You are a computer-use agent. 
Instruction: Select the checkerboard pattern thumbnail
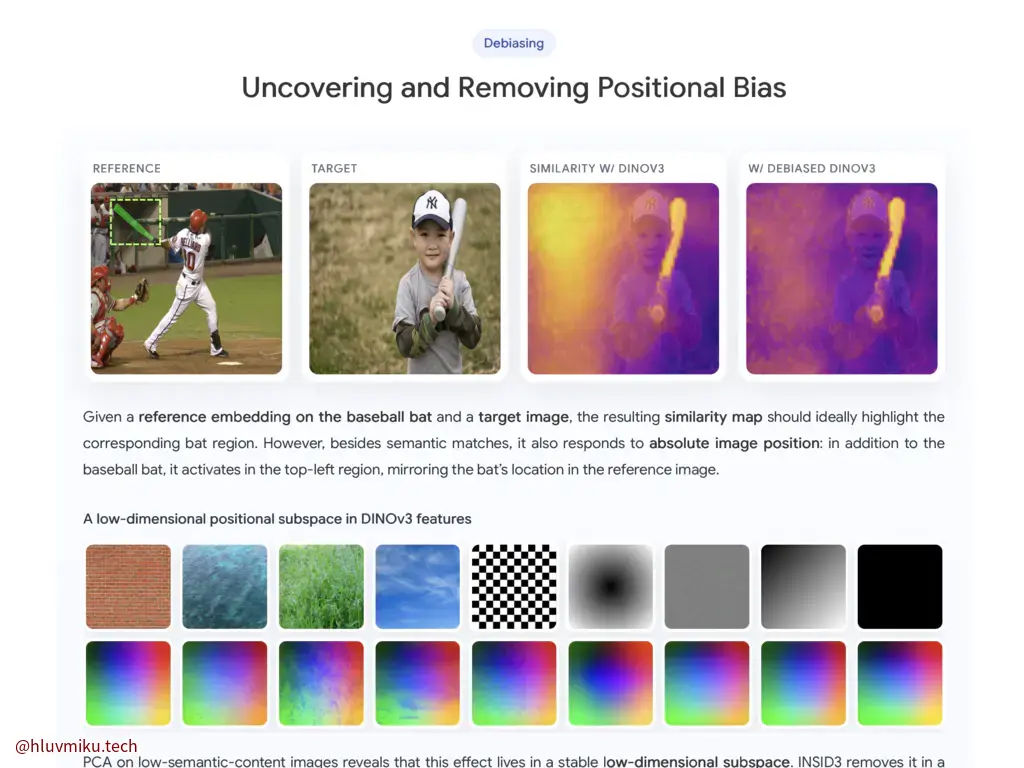[514, 586]
